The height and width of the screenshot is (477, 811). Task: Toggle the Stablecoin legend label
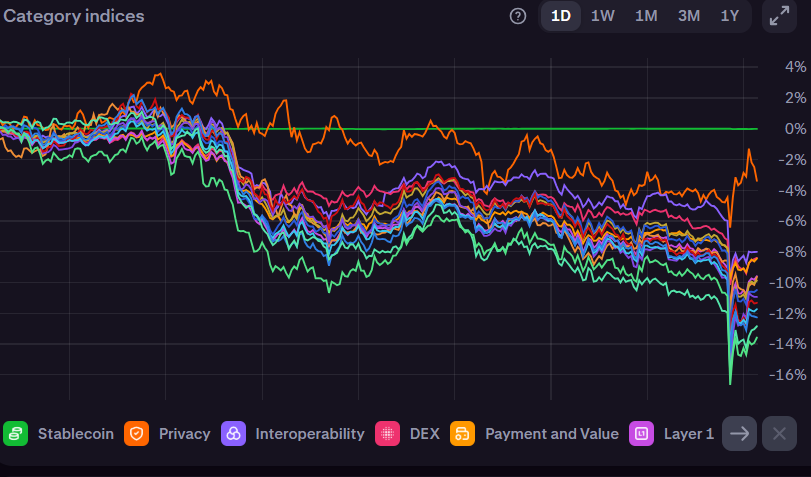point(76,434)
